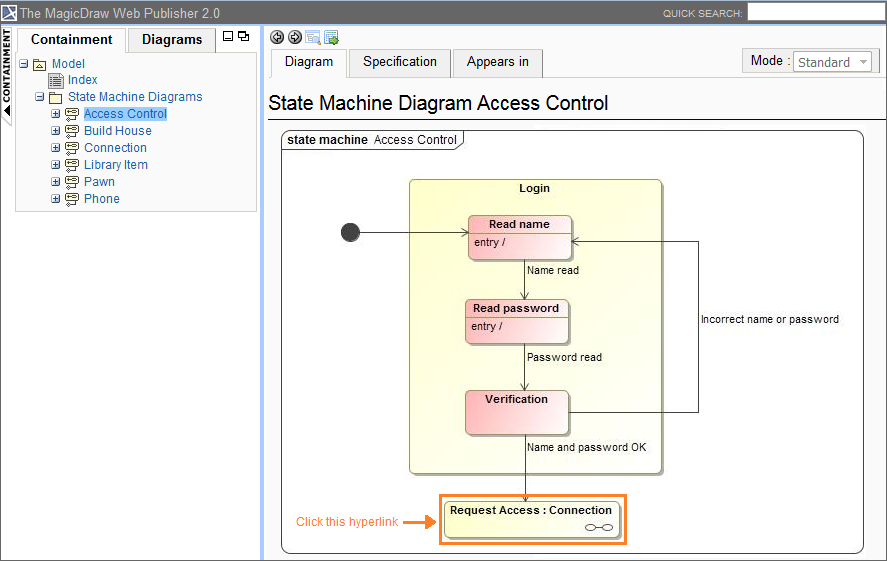This screenshot has height=561, width=887.
Task: Click the magnifier search icon in toolbar
Action: click(x=312, y=37)
